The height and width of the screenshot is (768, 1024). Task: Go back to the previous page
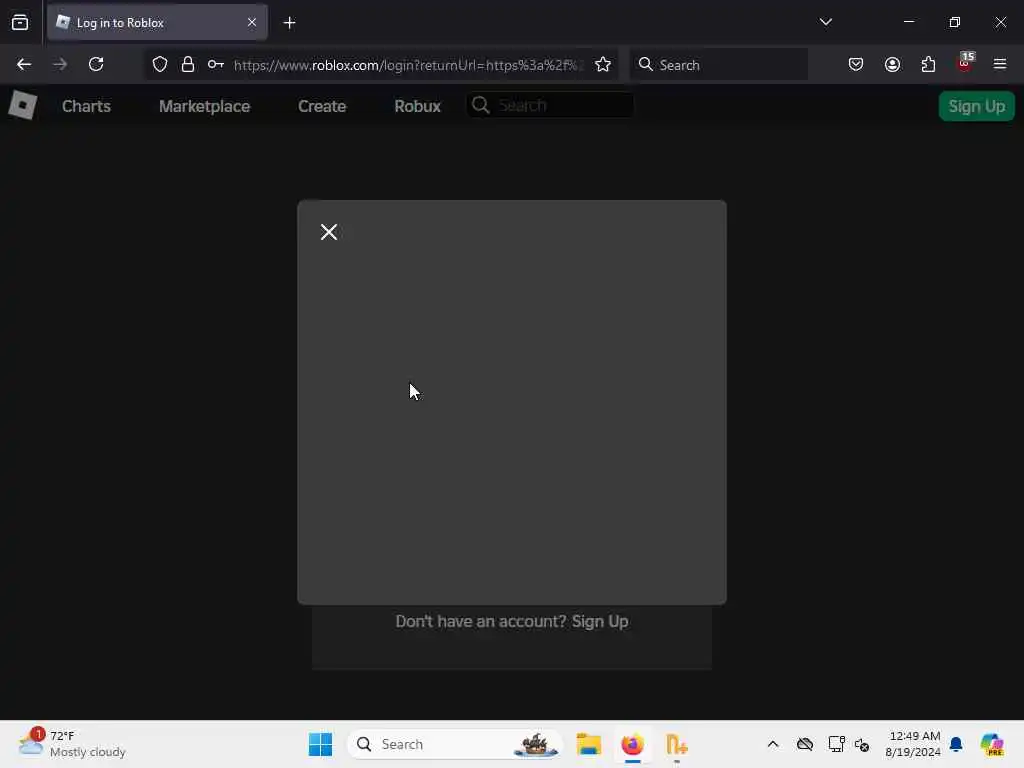pos(24,64)
